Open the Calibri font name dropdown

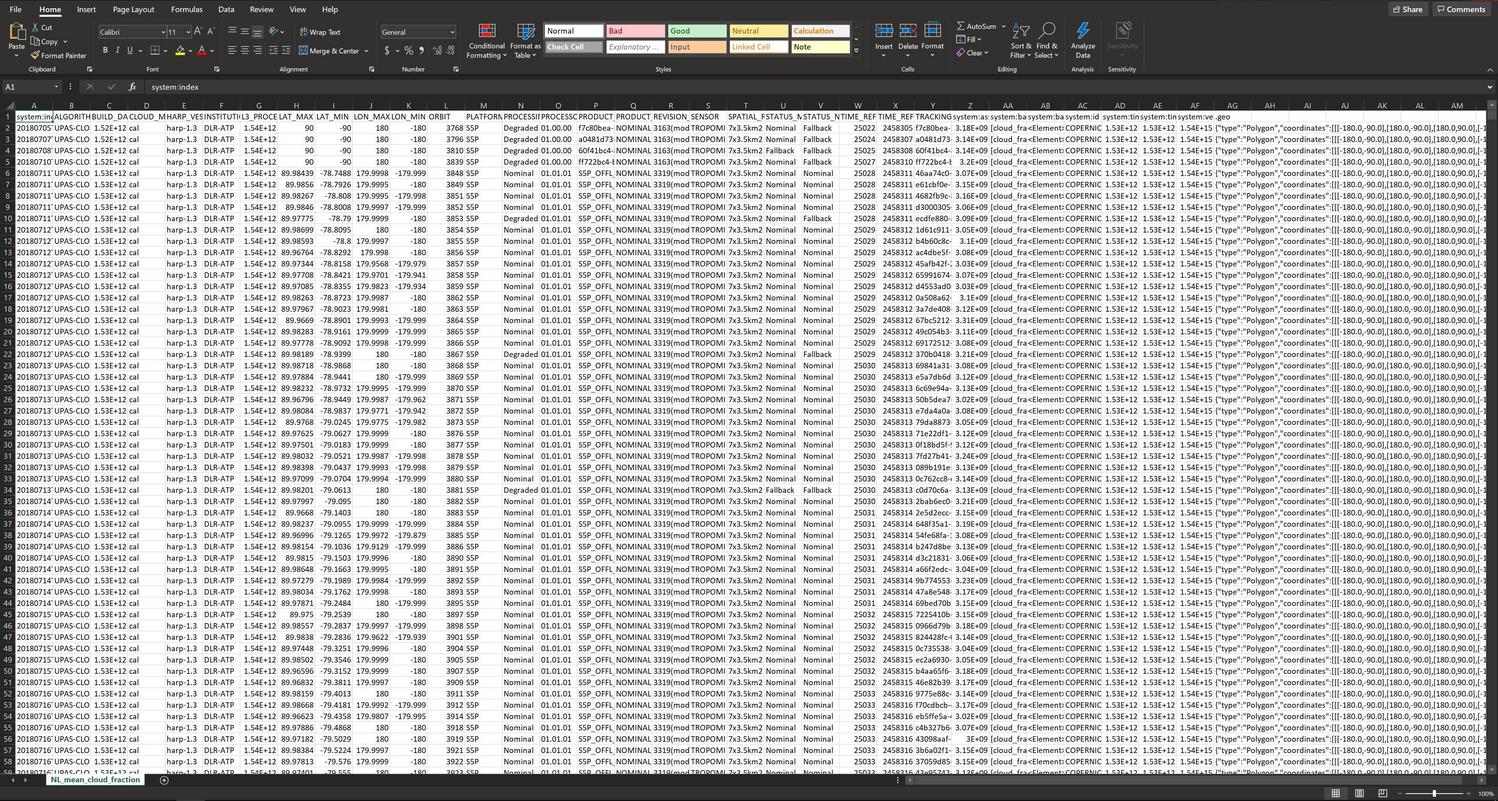click(163, 32)
